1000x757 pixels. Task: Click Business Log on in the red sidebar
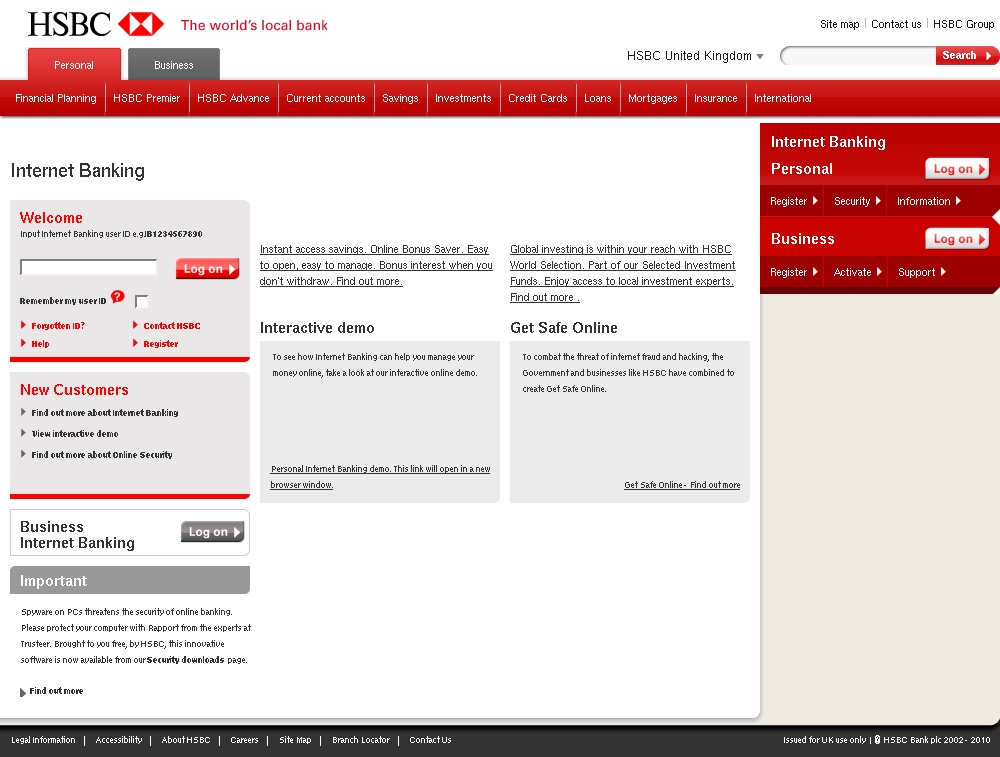(x=957, y=239)
